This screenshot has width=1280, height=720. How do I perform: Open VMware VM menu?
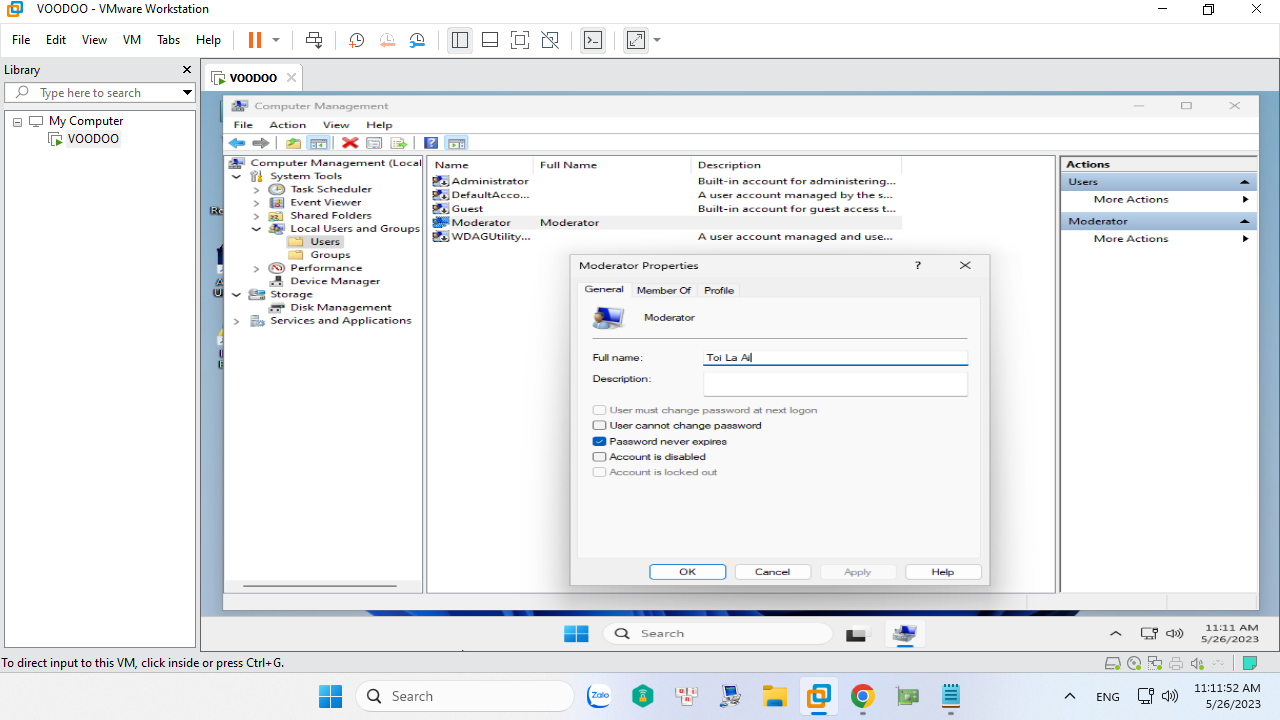(x=132, y=40)
